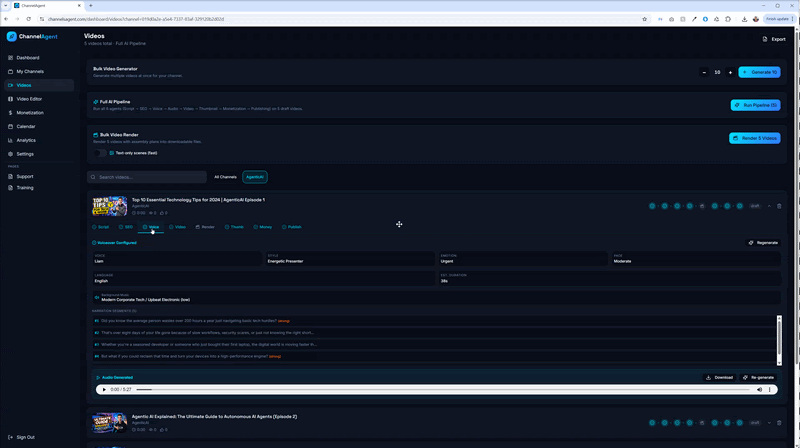Mute the audio player volume

point(759,389)
